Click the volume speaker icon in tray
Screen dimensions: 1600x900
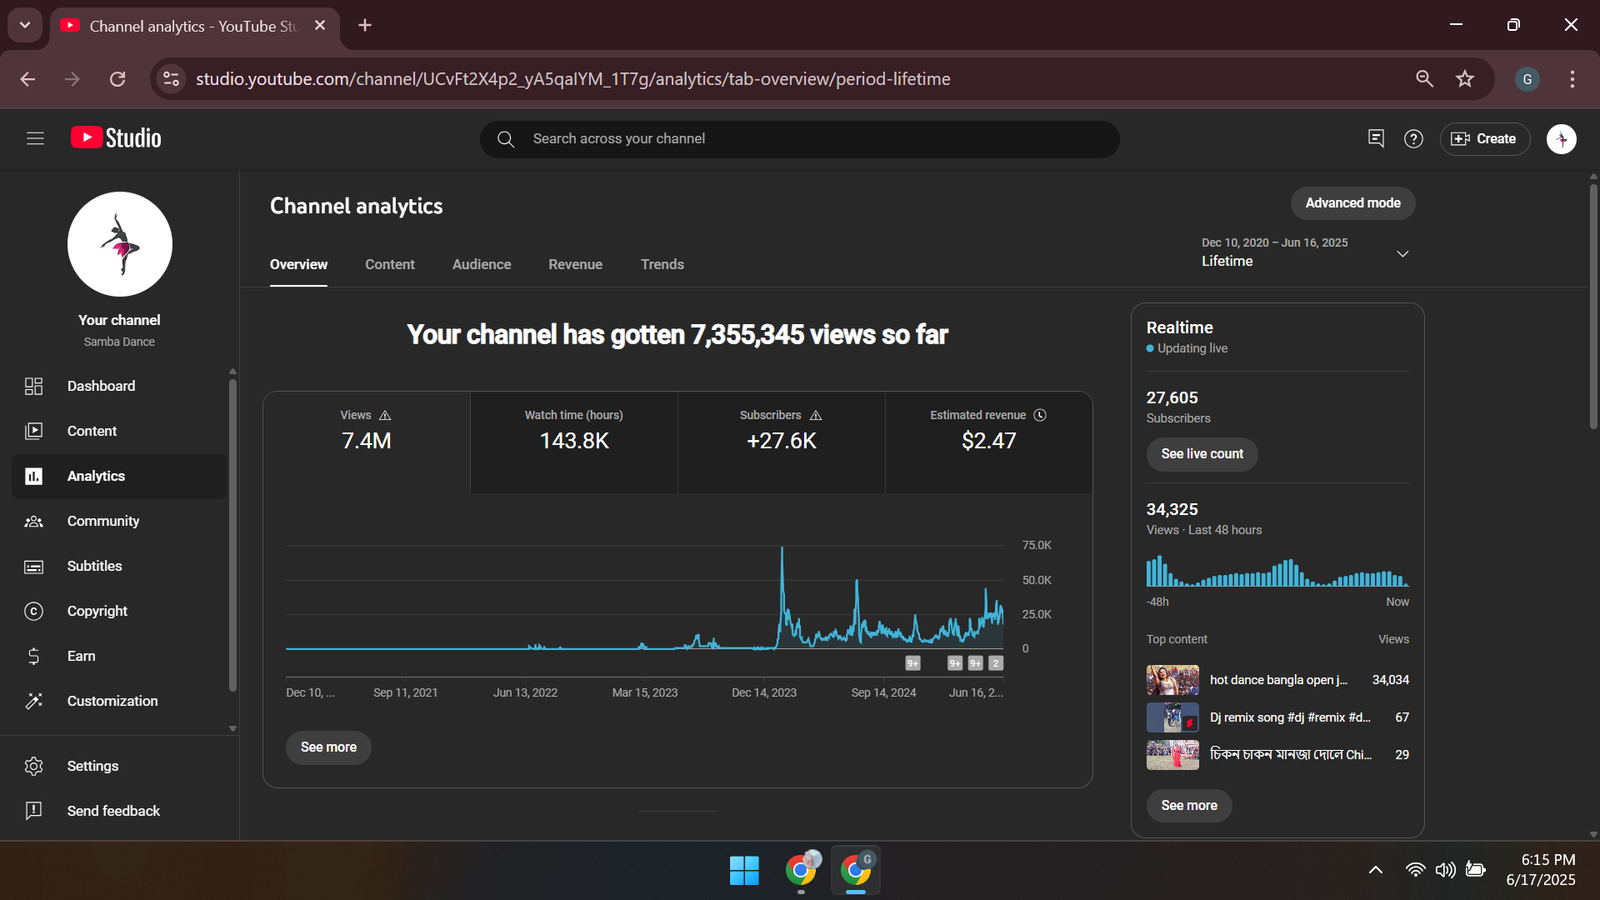[x=1445, y=870]
